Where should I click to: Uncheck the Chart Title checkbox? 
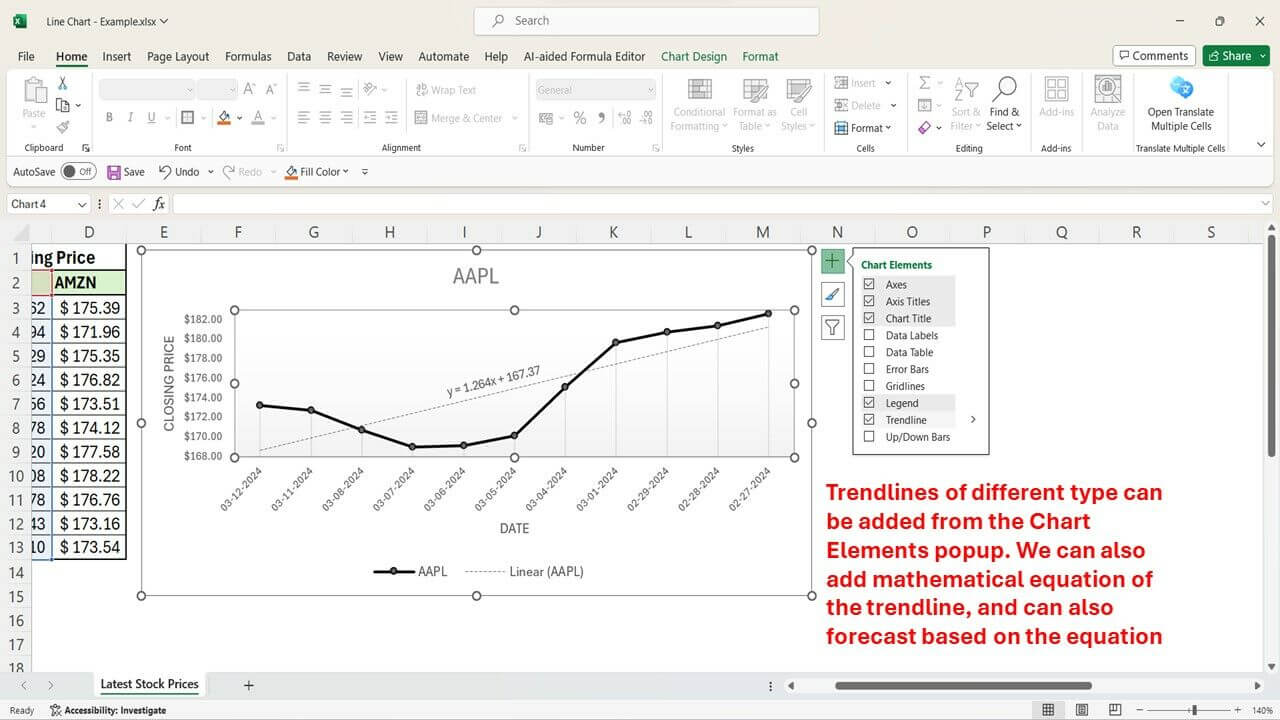tap(869, 318)
